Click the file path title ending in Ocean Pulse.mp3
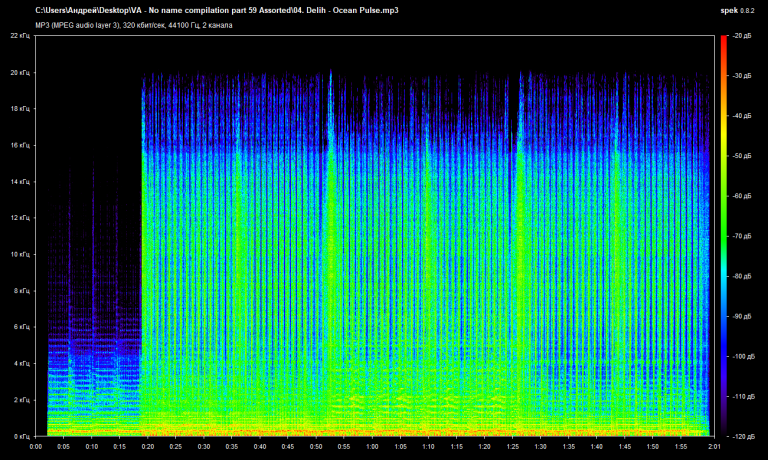Screen dimensions: 768x460 [x=216, y=10]
